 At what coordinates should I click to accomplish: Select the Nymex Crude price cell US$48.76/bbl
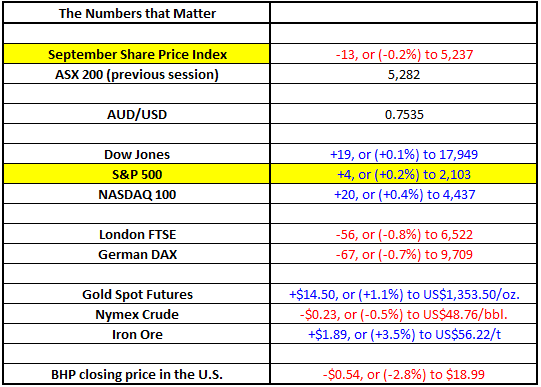[404, 314]
